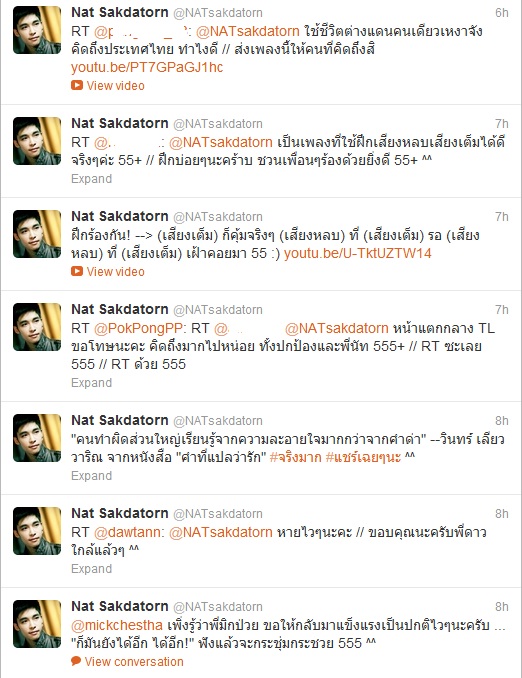Screen dimensions: 522x678
Task: Click Nat Sakdatorn name on the third tweet
Action: 120,216
